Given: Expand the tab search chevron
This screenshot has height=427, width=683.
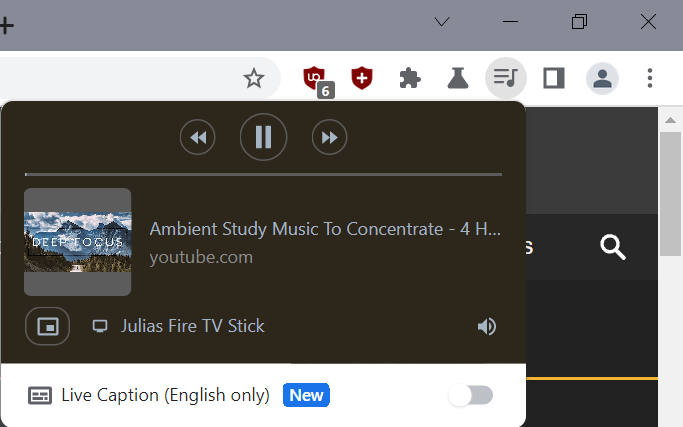Looking at the screenshot, I should pyautogui.click(x=442, y=22).
